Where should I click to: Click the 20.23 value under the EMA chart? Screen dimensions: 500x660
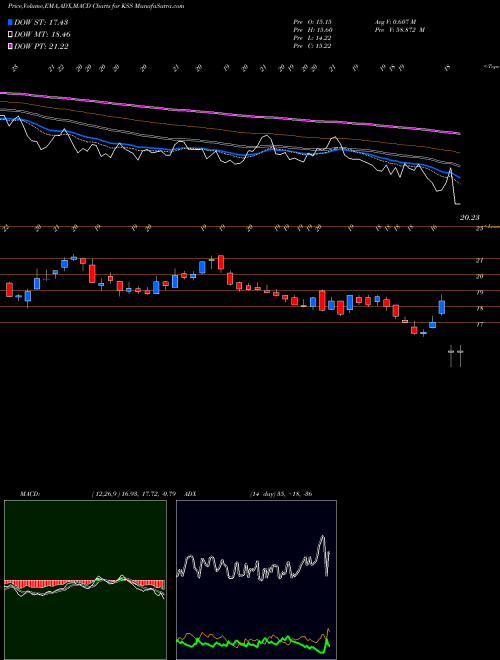[469, 218]
